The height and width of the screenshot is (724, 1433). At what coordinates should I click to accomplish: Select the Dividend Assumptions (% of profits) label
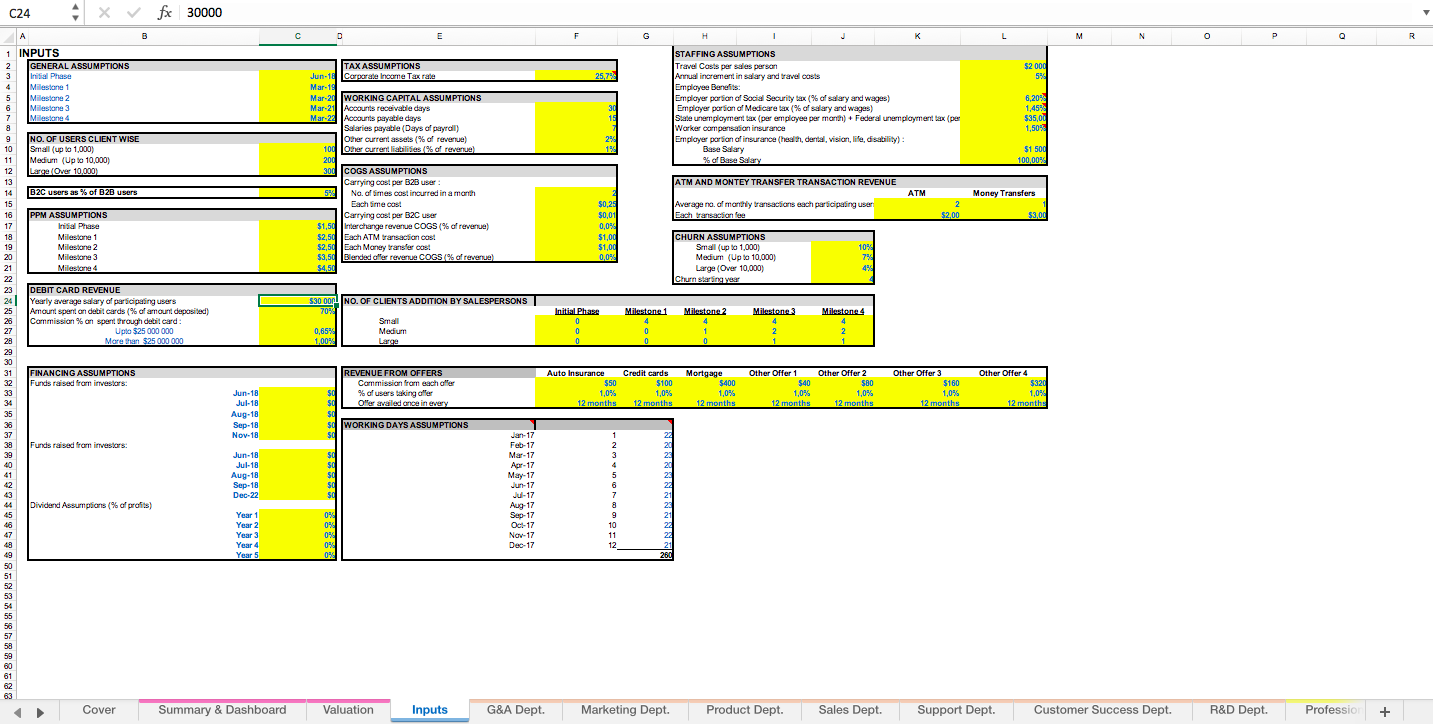(x=91, y=505)
